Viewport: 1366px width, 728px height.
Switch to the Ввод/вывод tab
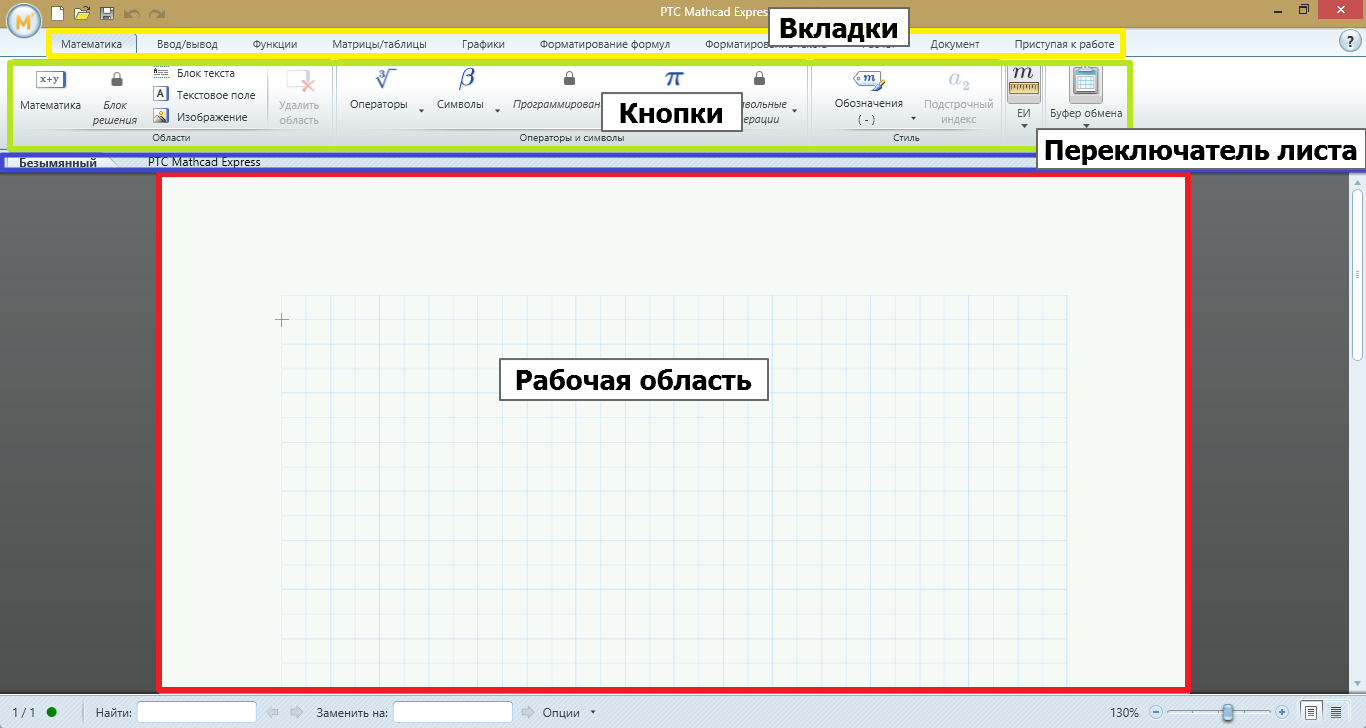[x=187, y=44]
